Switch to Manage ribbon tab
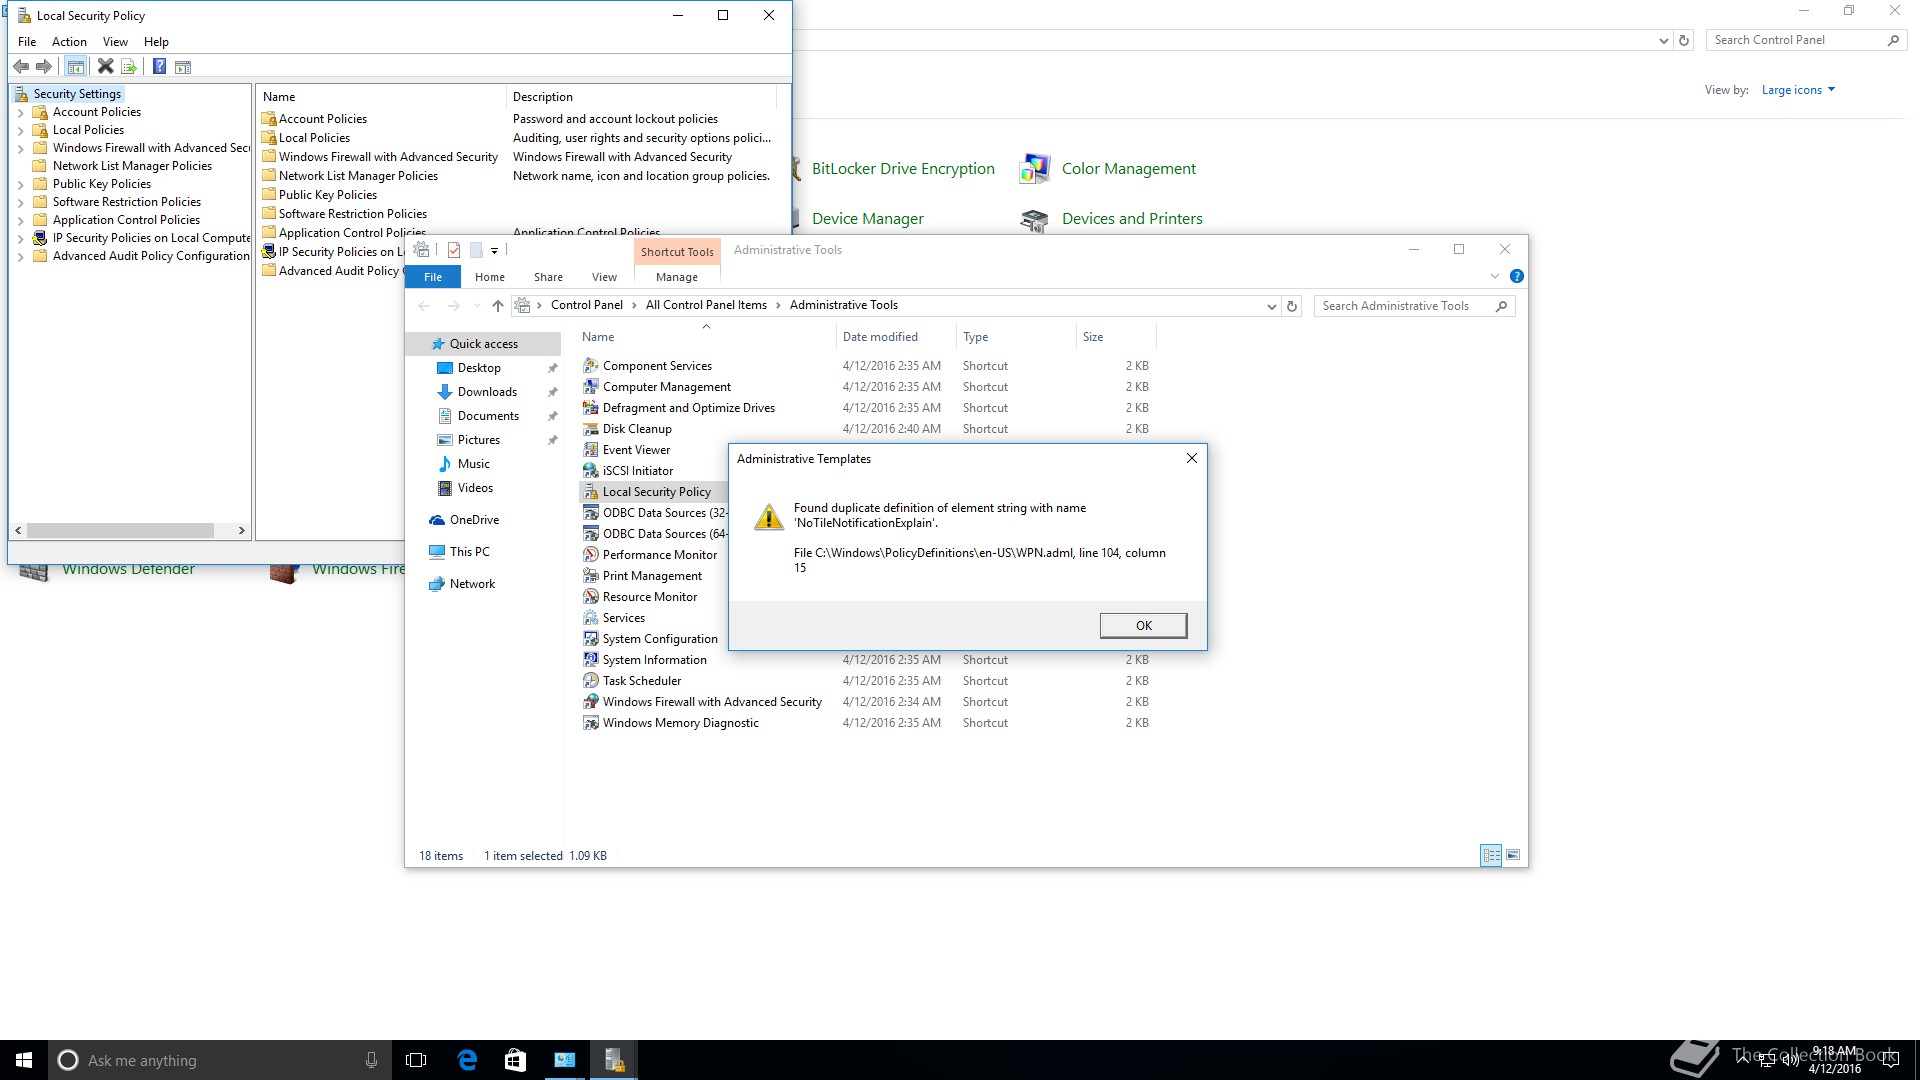1920x1080 pixels. point(677,277)
